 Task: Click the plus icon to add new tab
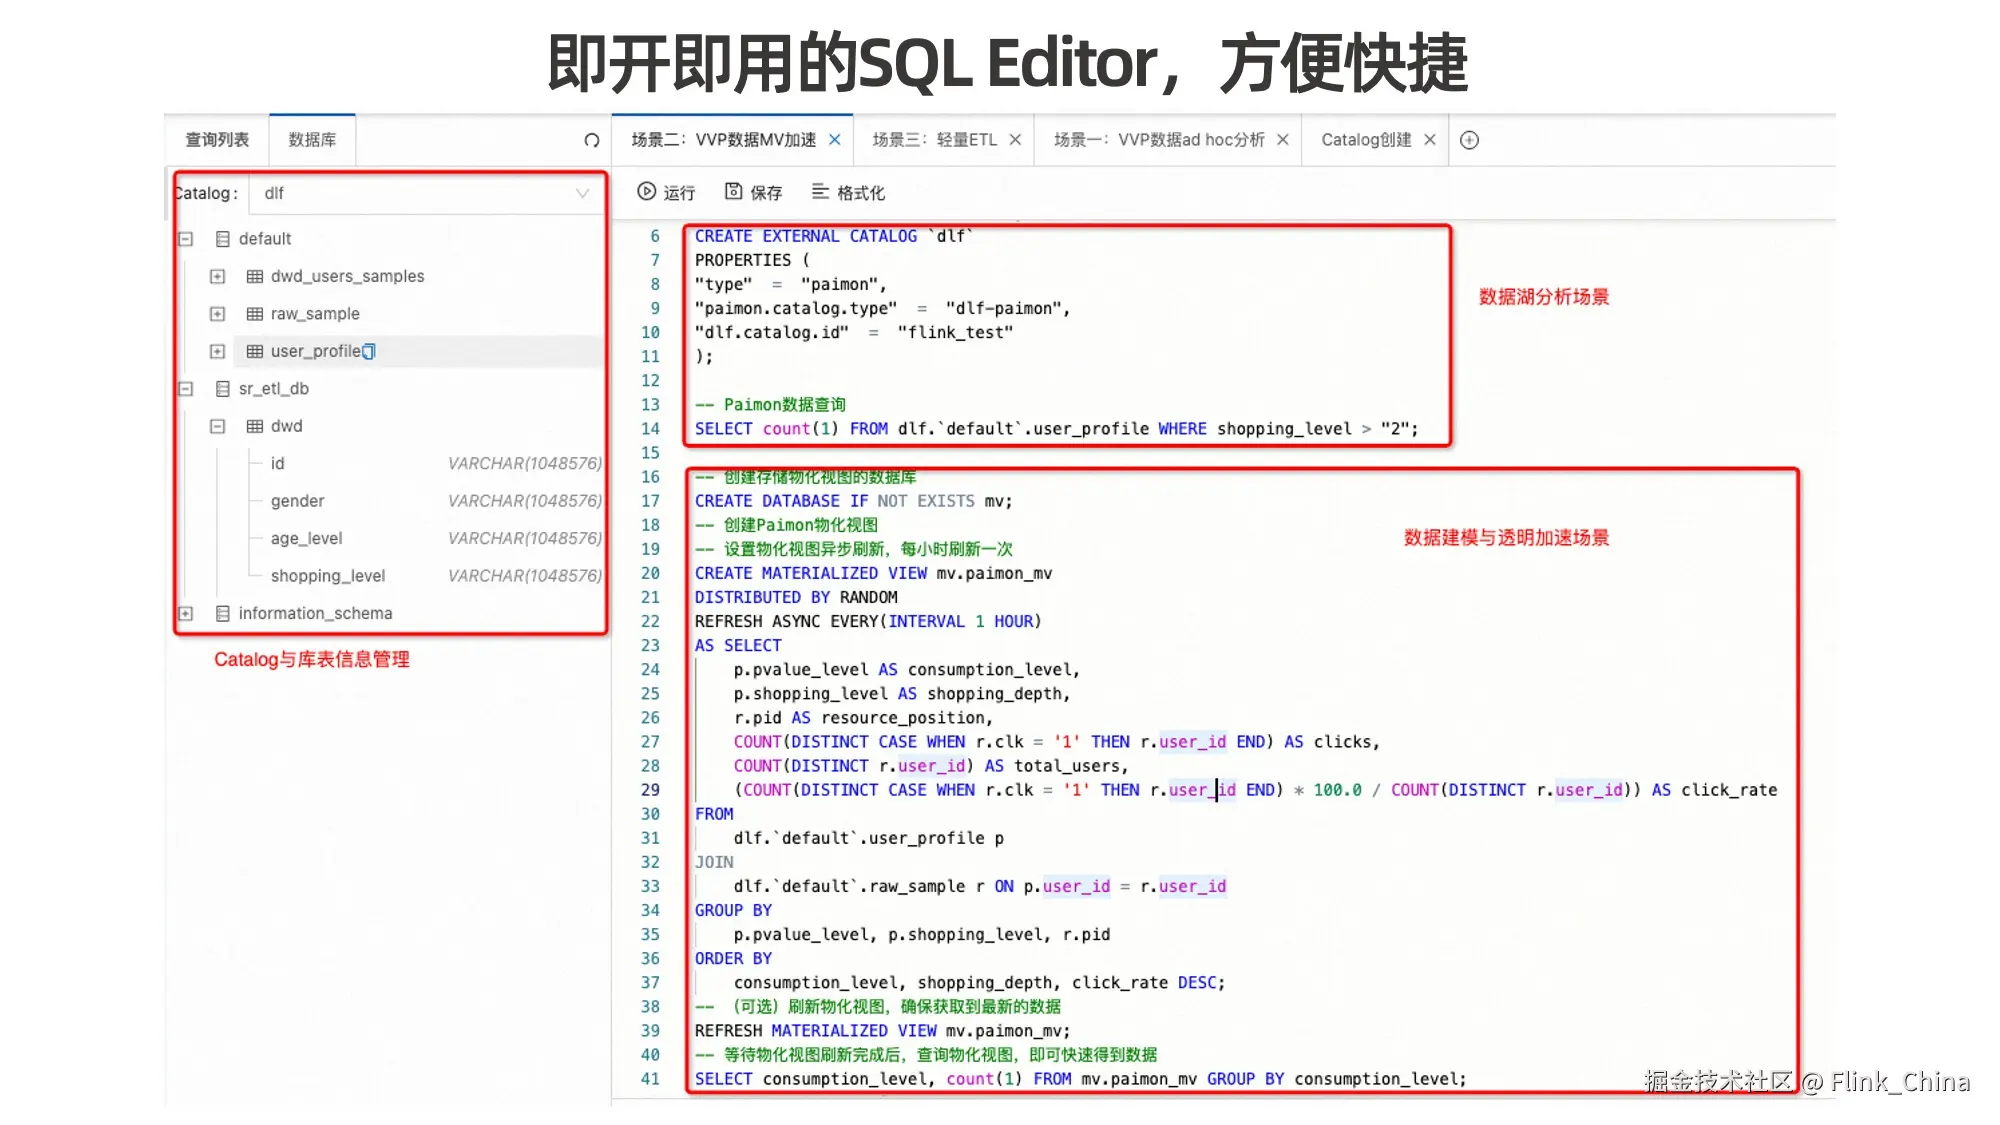pos(1469,140)
